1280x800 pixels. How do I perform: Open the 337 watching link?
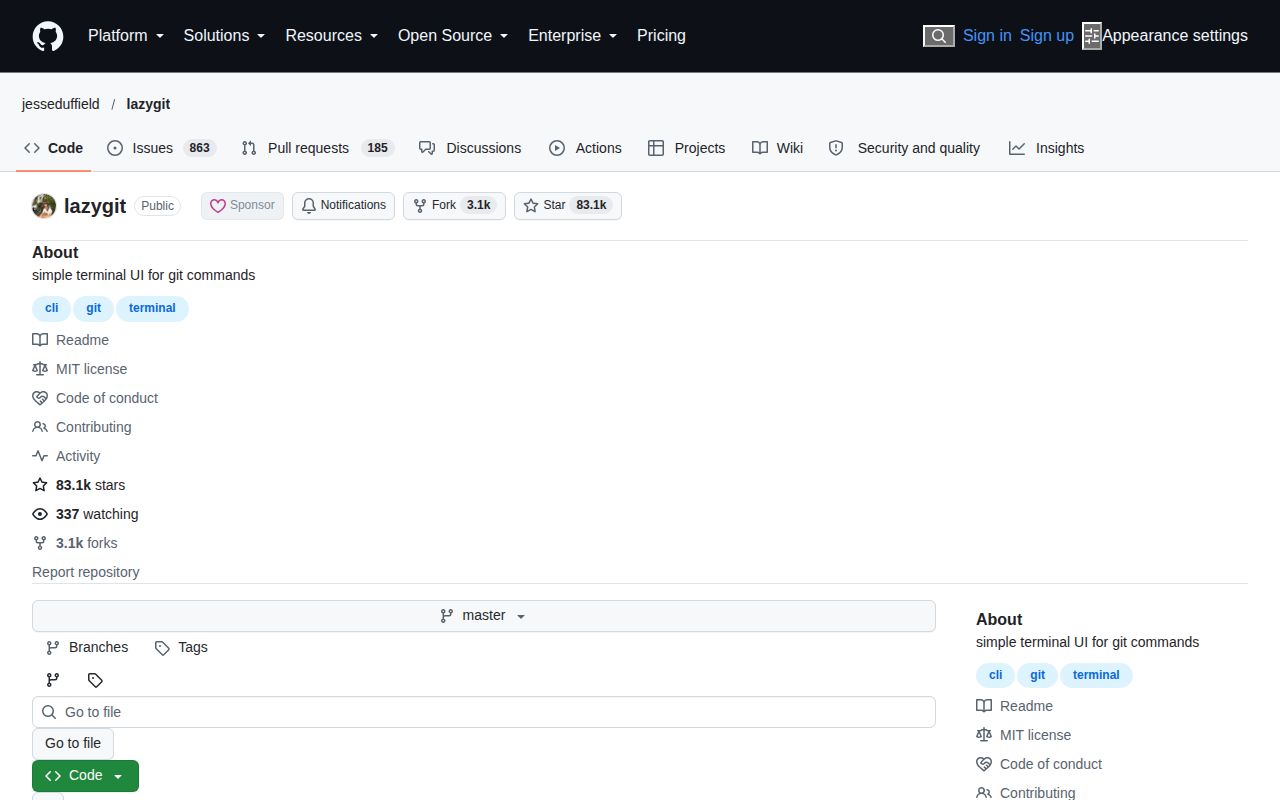[x=85, y=514]
